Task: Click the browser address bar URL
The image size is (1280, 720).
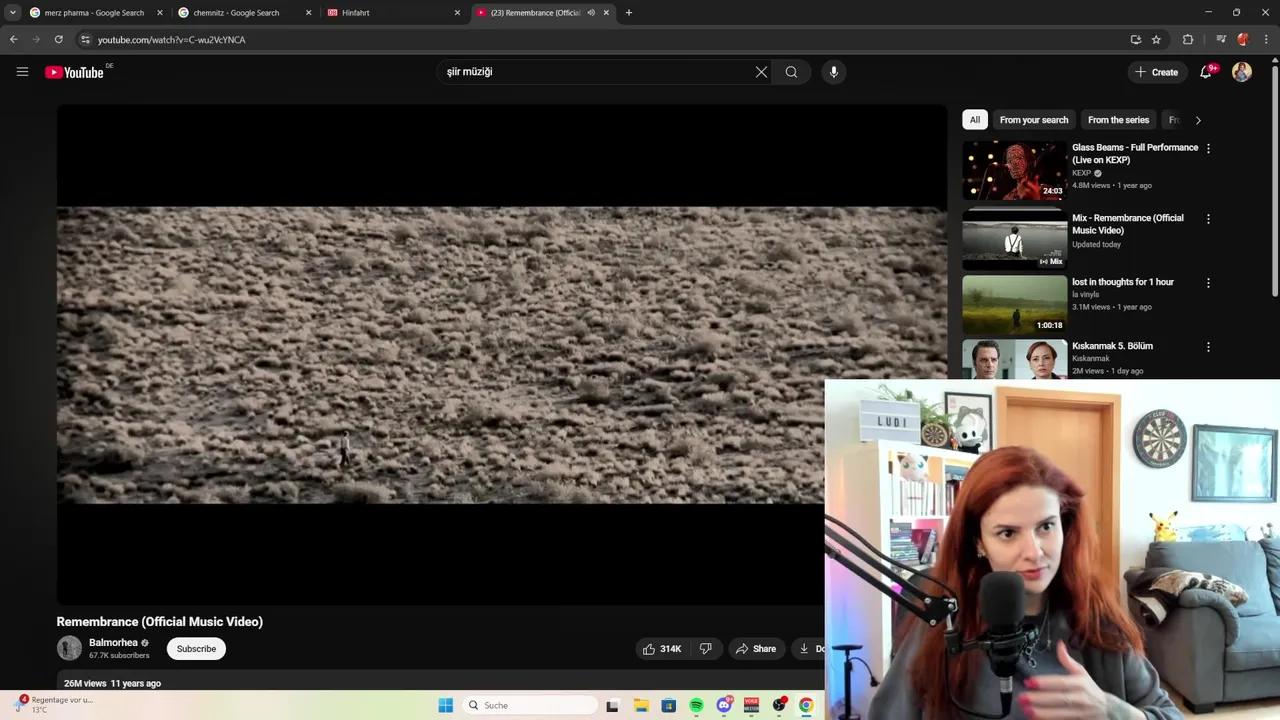Action: [x=171, y=40]
